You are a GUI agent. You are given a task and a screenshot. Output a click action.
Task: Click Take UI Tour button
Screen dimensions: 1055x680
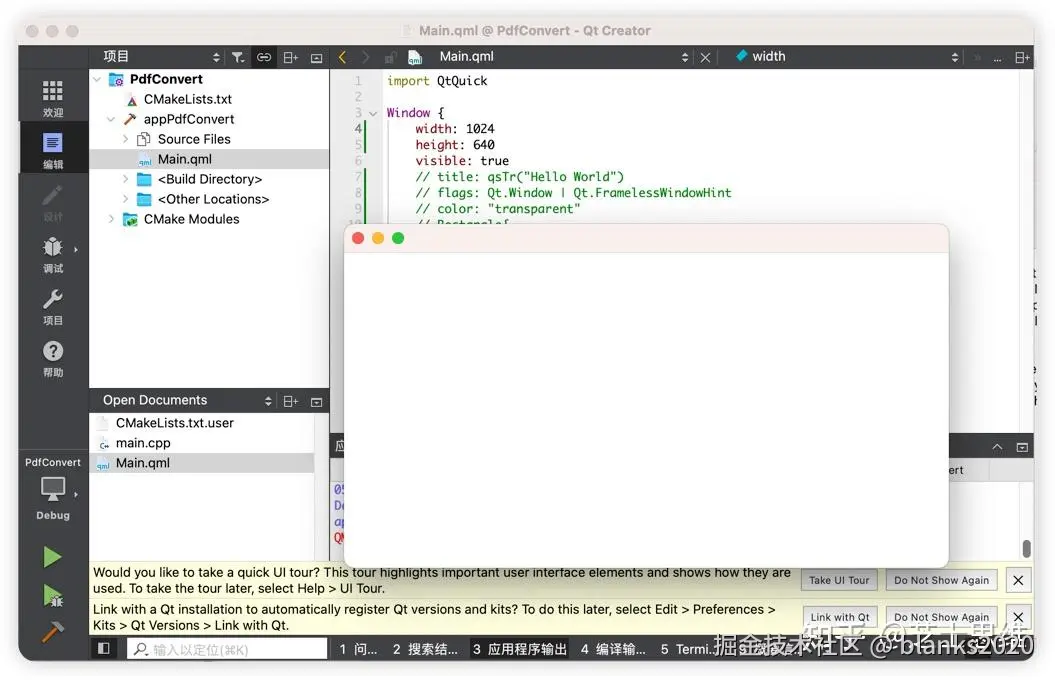click(839, 580)
